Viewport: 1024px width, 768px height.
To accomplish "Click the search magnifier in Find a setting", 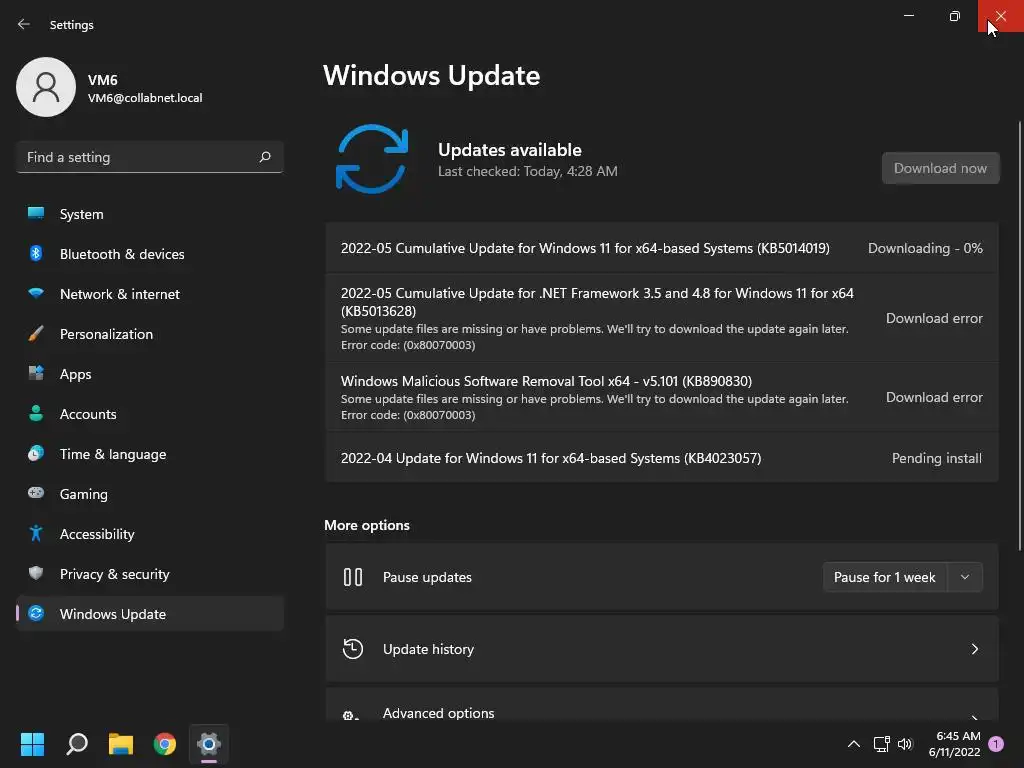I will [264, 157].
